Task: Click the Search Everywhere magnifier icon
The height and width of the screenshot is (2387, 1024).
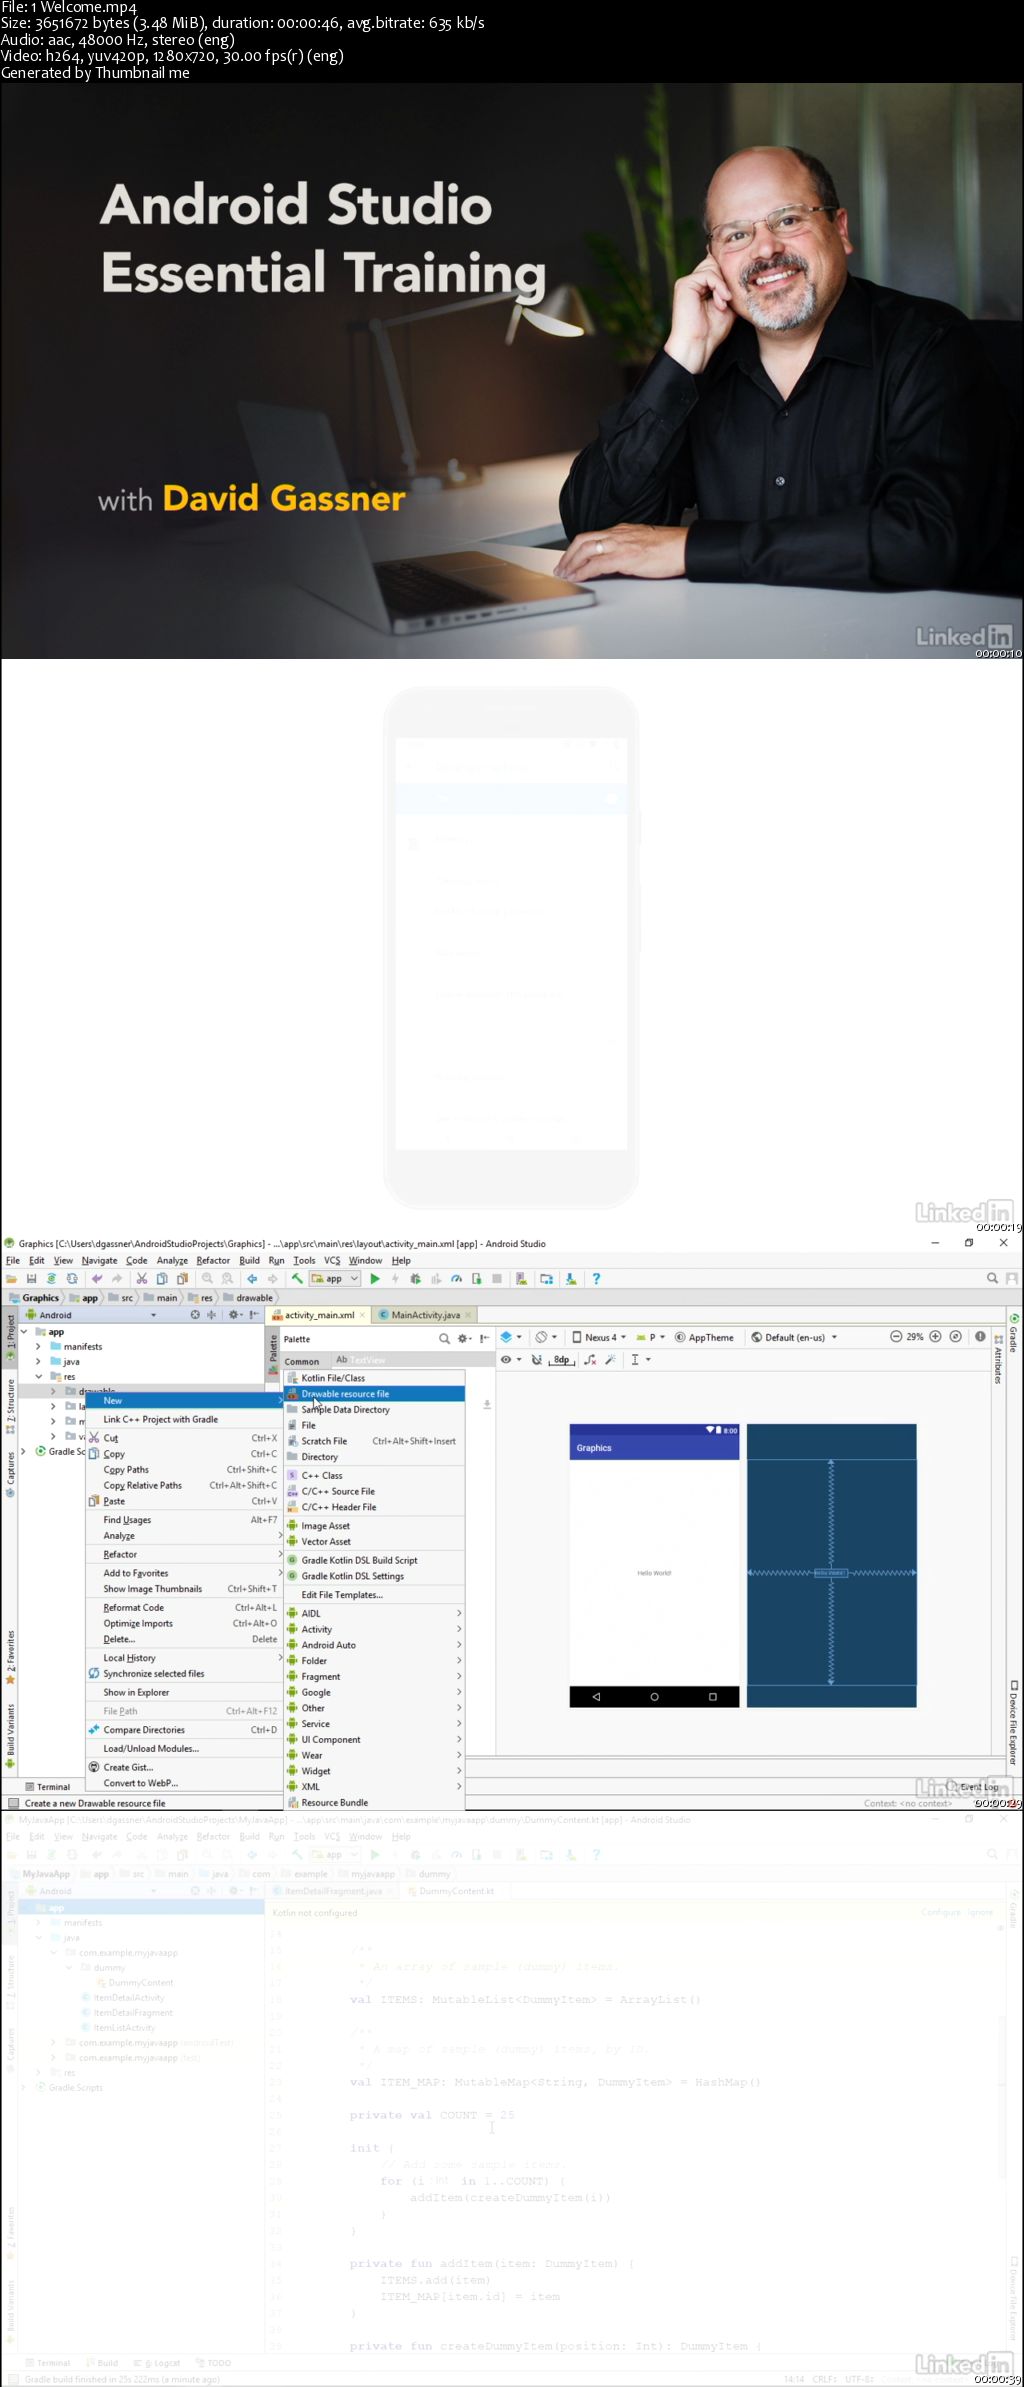Action: pyautogui.click(x=992, y=1278)
